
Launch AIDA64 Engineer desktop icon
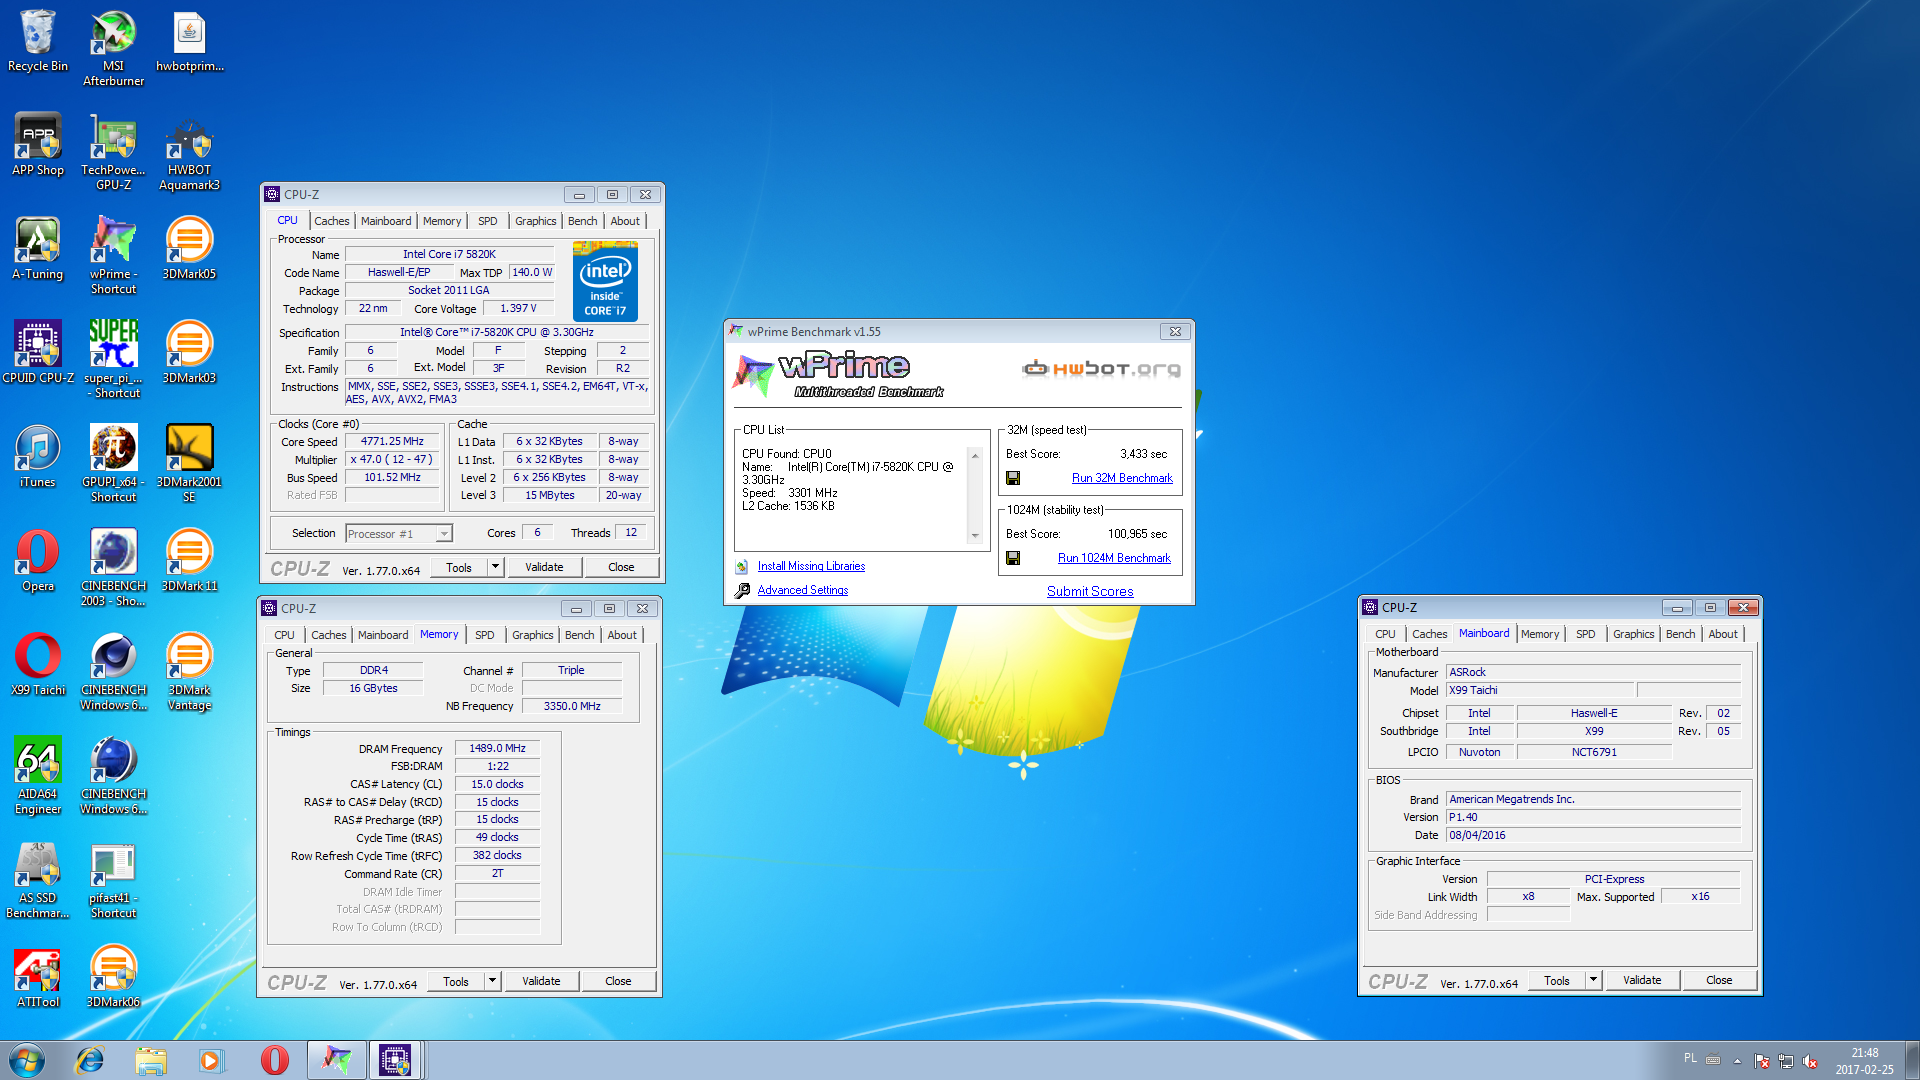pyautogui.click(x=38, y=776)
